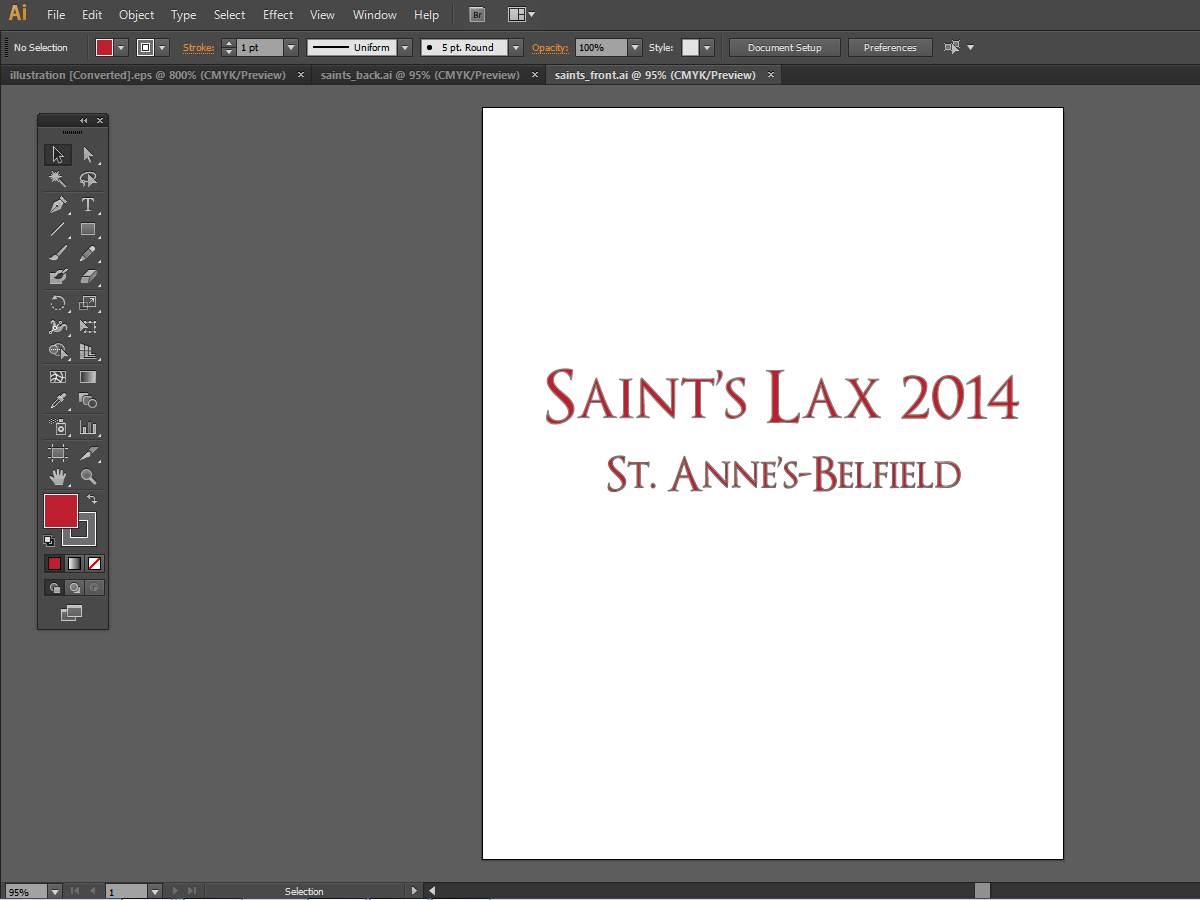This screenshot has width=1200, height=900.
Task: Select the Pen tool
Action: [x=58, y=205]
